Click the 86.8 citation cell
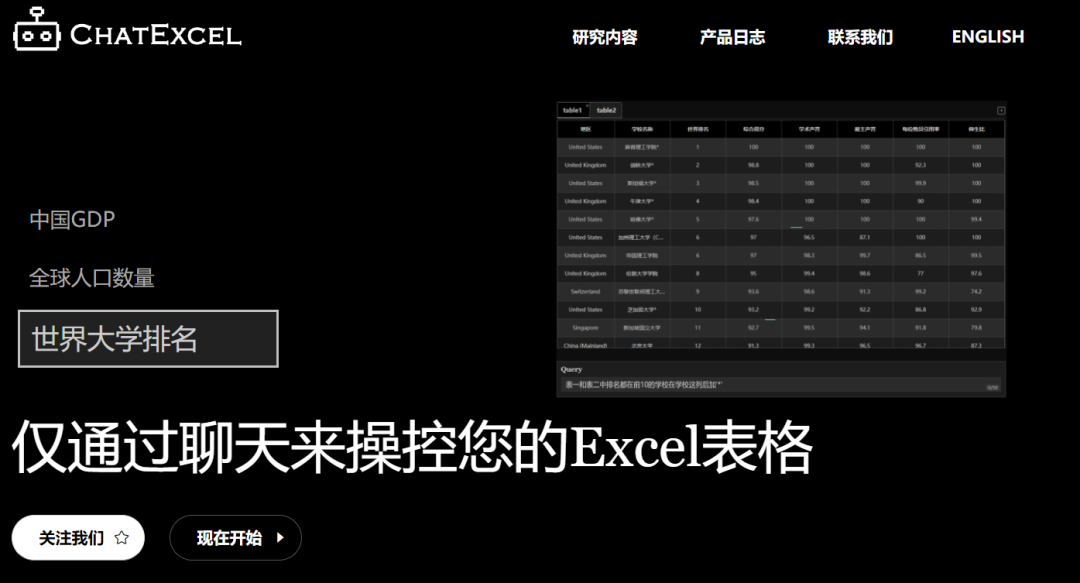 pyautogui.click(x=921, y=309)
